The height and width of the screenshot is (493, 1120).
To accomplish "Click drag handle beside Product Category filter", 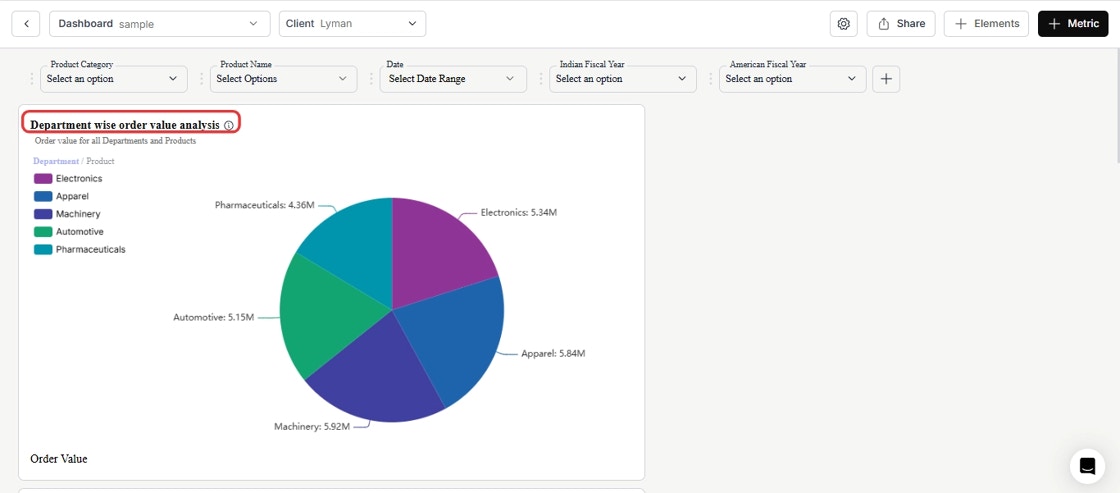I will click(31, 79).
